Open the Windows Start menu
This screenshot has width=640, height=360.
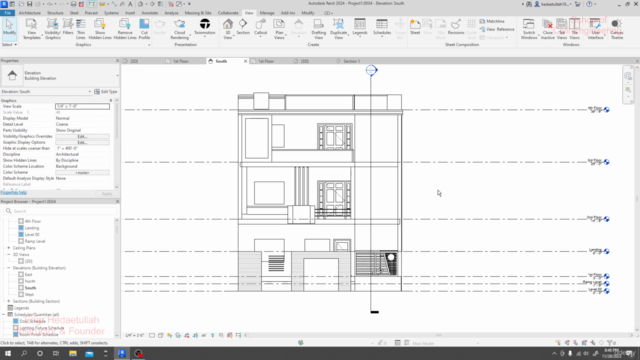pyautogui.click(x=8, y=353)
